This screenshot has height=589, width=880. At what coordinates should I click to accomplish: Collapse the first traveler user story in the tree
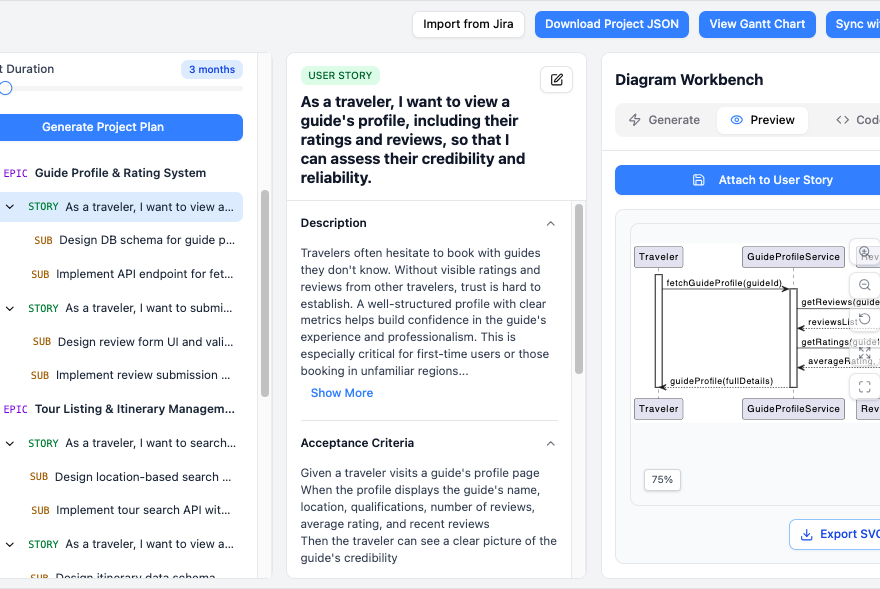click(9, 206)
